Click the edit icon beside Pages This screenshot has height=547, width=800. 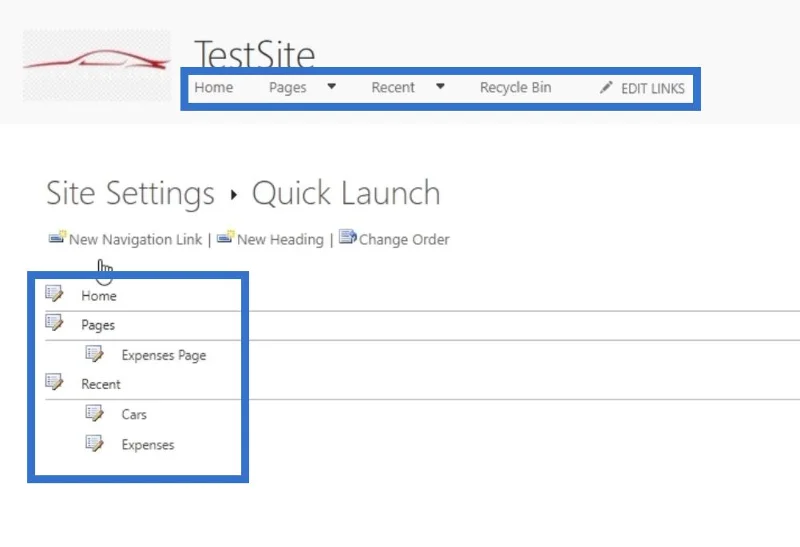point(54,323)
